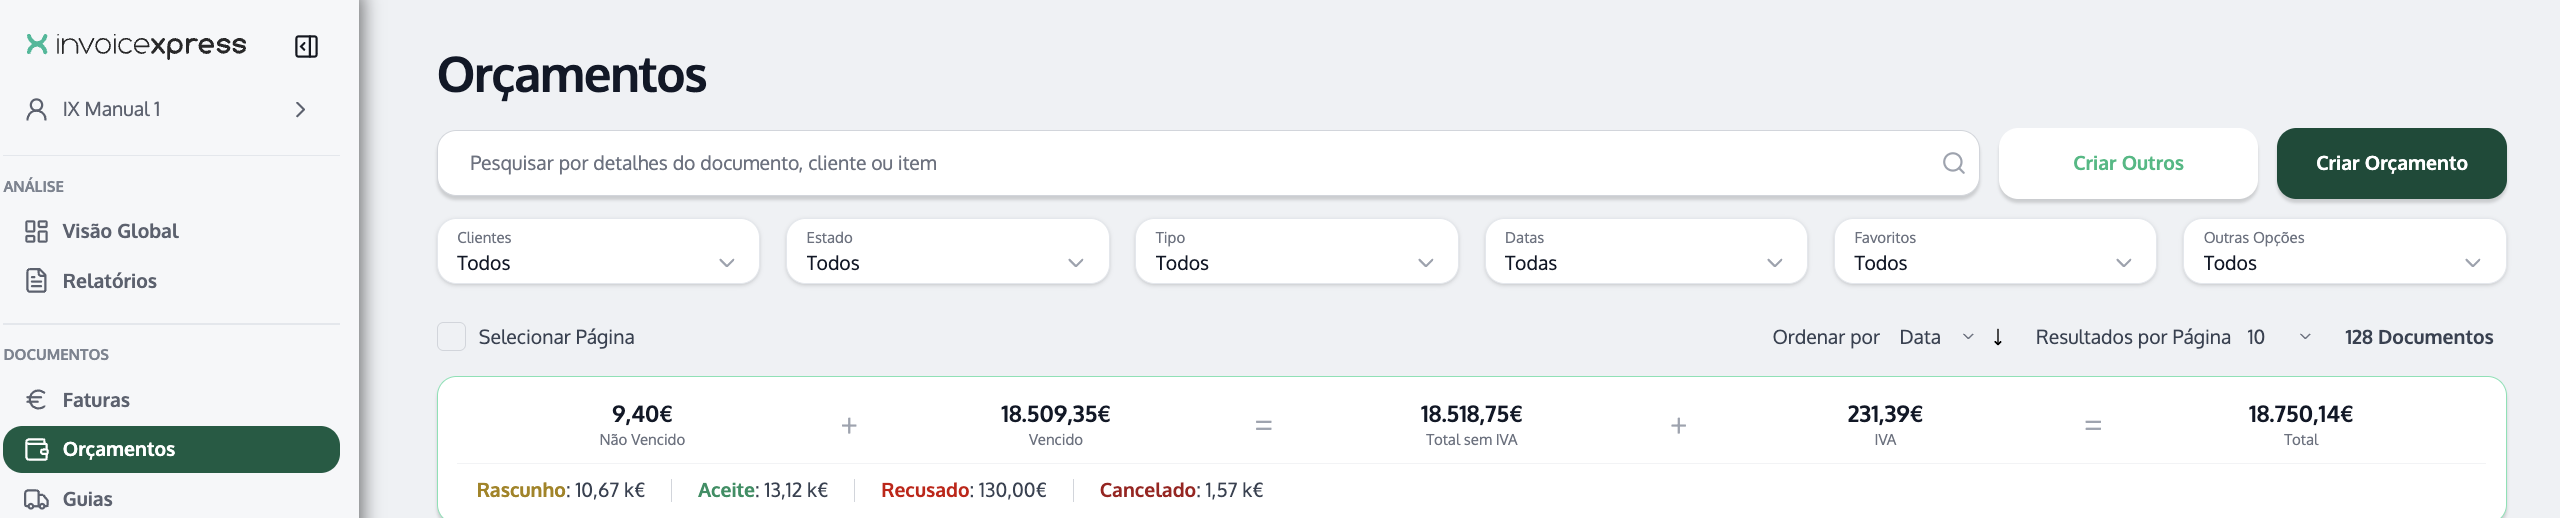Click the Relatórios document icon
Screen dimensions: 2560x518
coord(36,281)
